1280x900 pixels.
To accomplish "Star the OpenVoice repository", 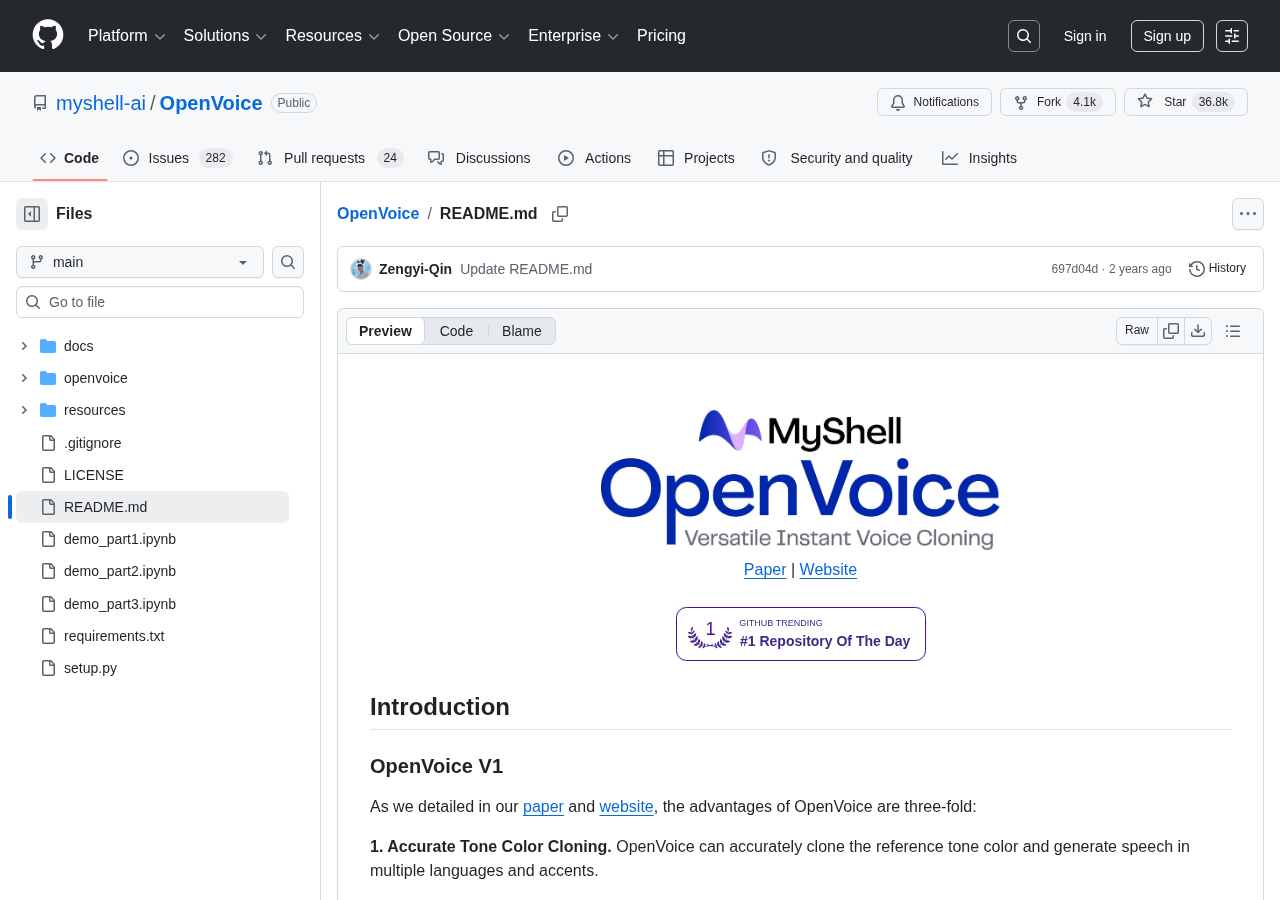I will (1186, 102).
